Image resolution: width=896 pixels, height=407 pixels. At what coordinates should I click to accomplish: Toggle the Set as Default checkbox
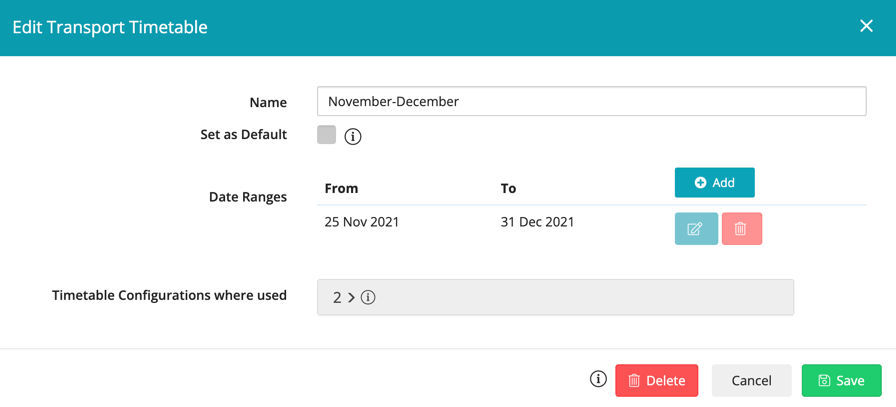[x=327, y=135]
